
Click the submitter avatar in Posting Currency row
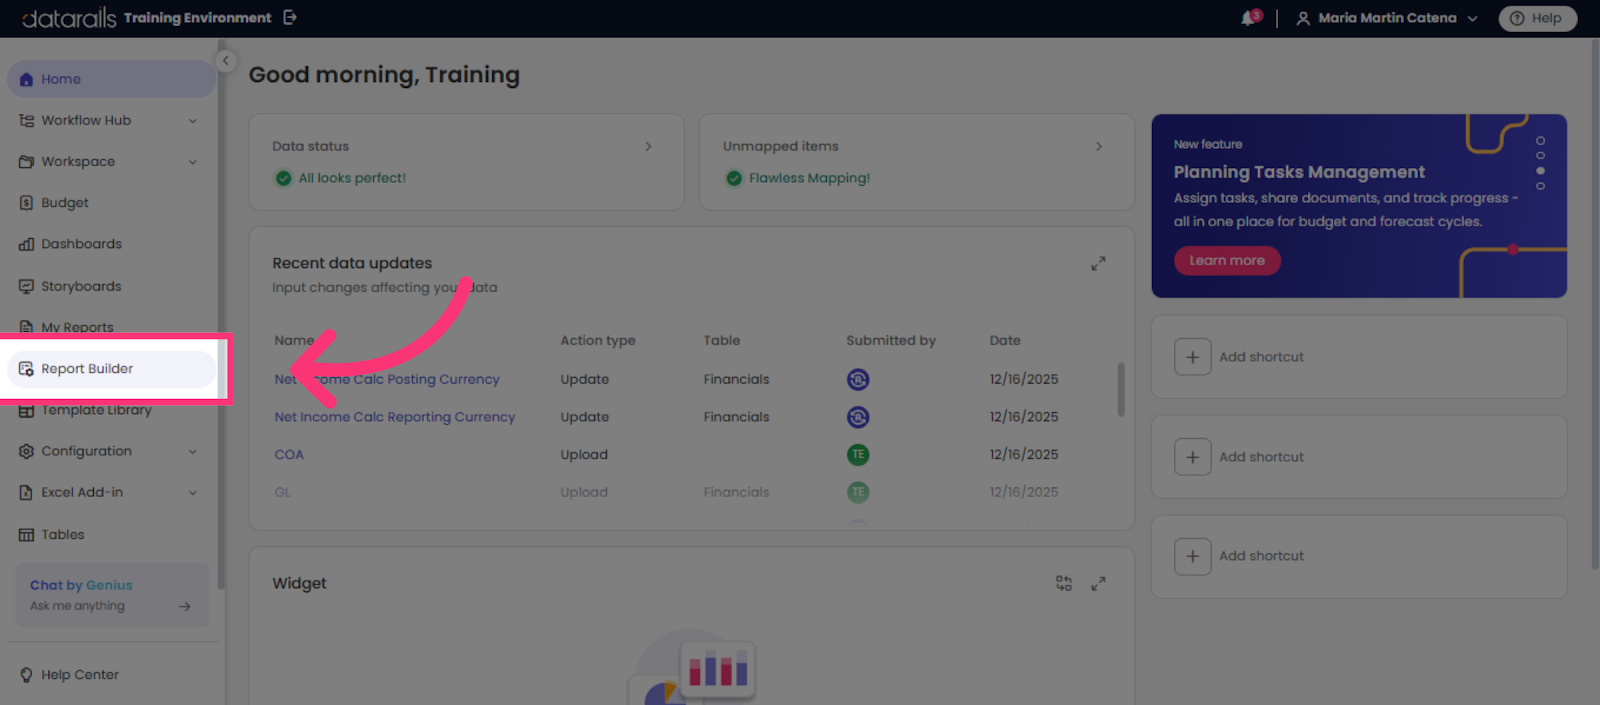(858, 379)
